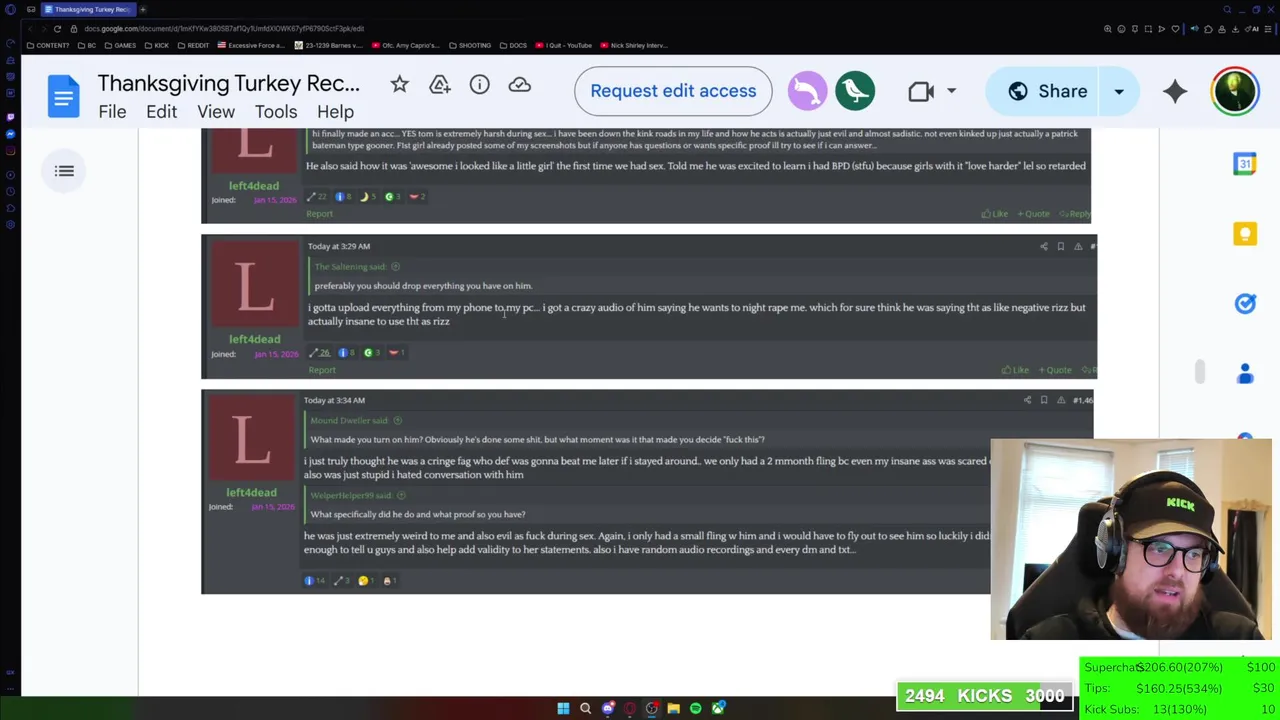The height and width of the screenshot is (720, 1280).
Task: Open the Google account profile picture
Action: [x=1235, y=91]
